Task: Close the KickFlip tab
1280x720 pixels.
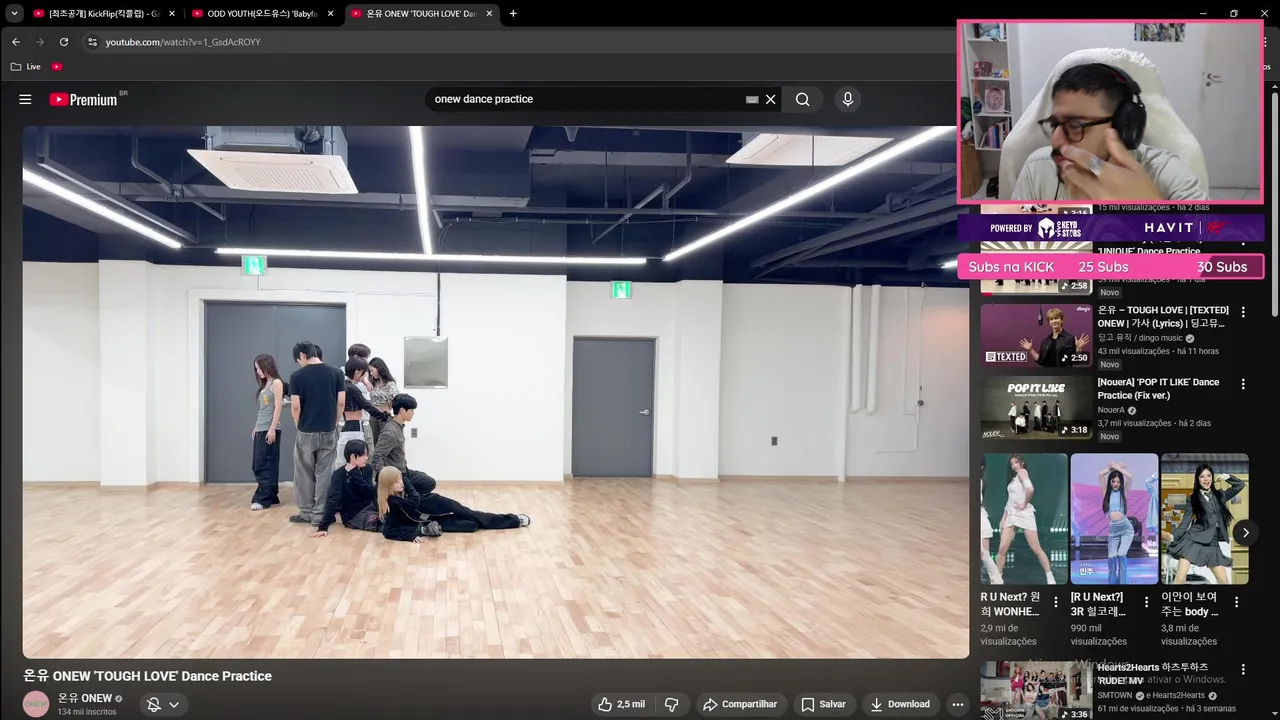Action: click(172, 14)
